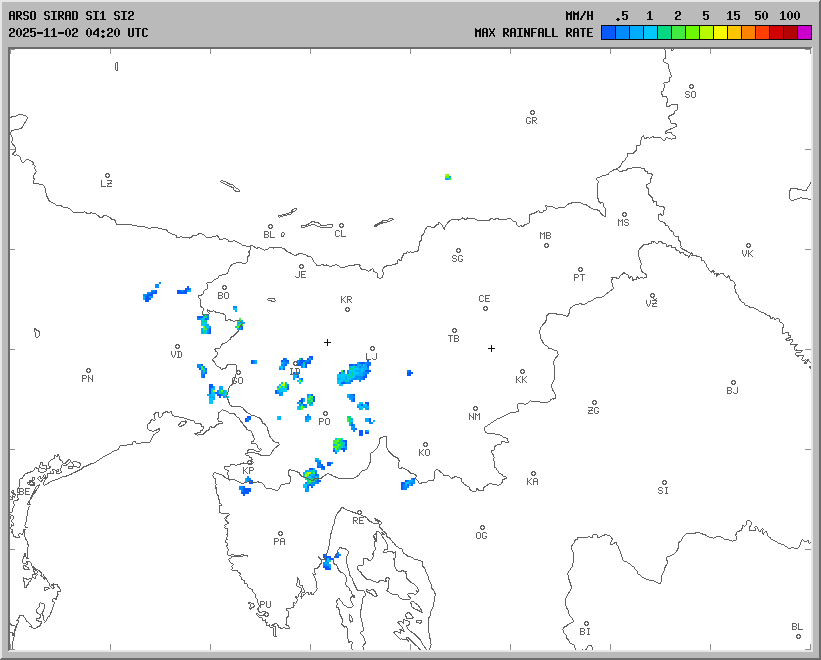821x660 pixels.
Task: Click the MB city marker on map
Action: [546, 245]
